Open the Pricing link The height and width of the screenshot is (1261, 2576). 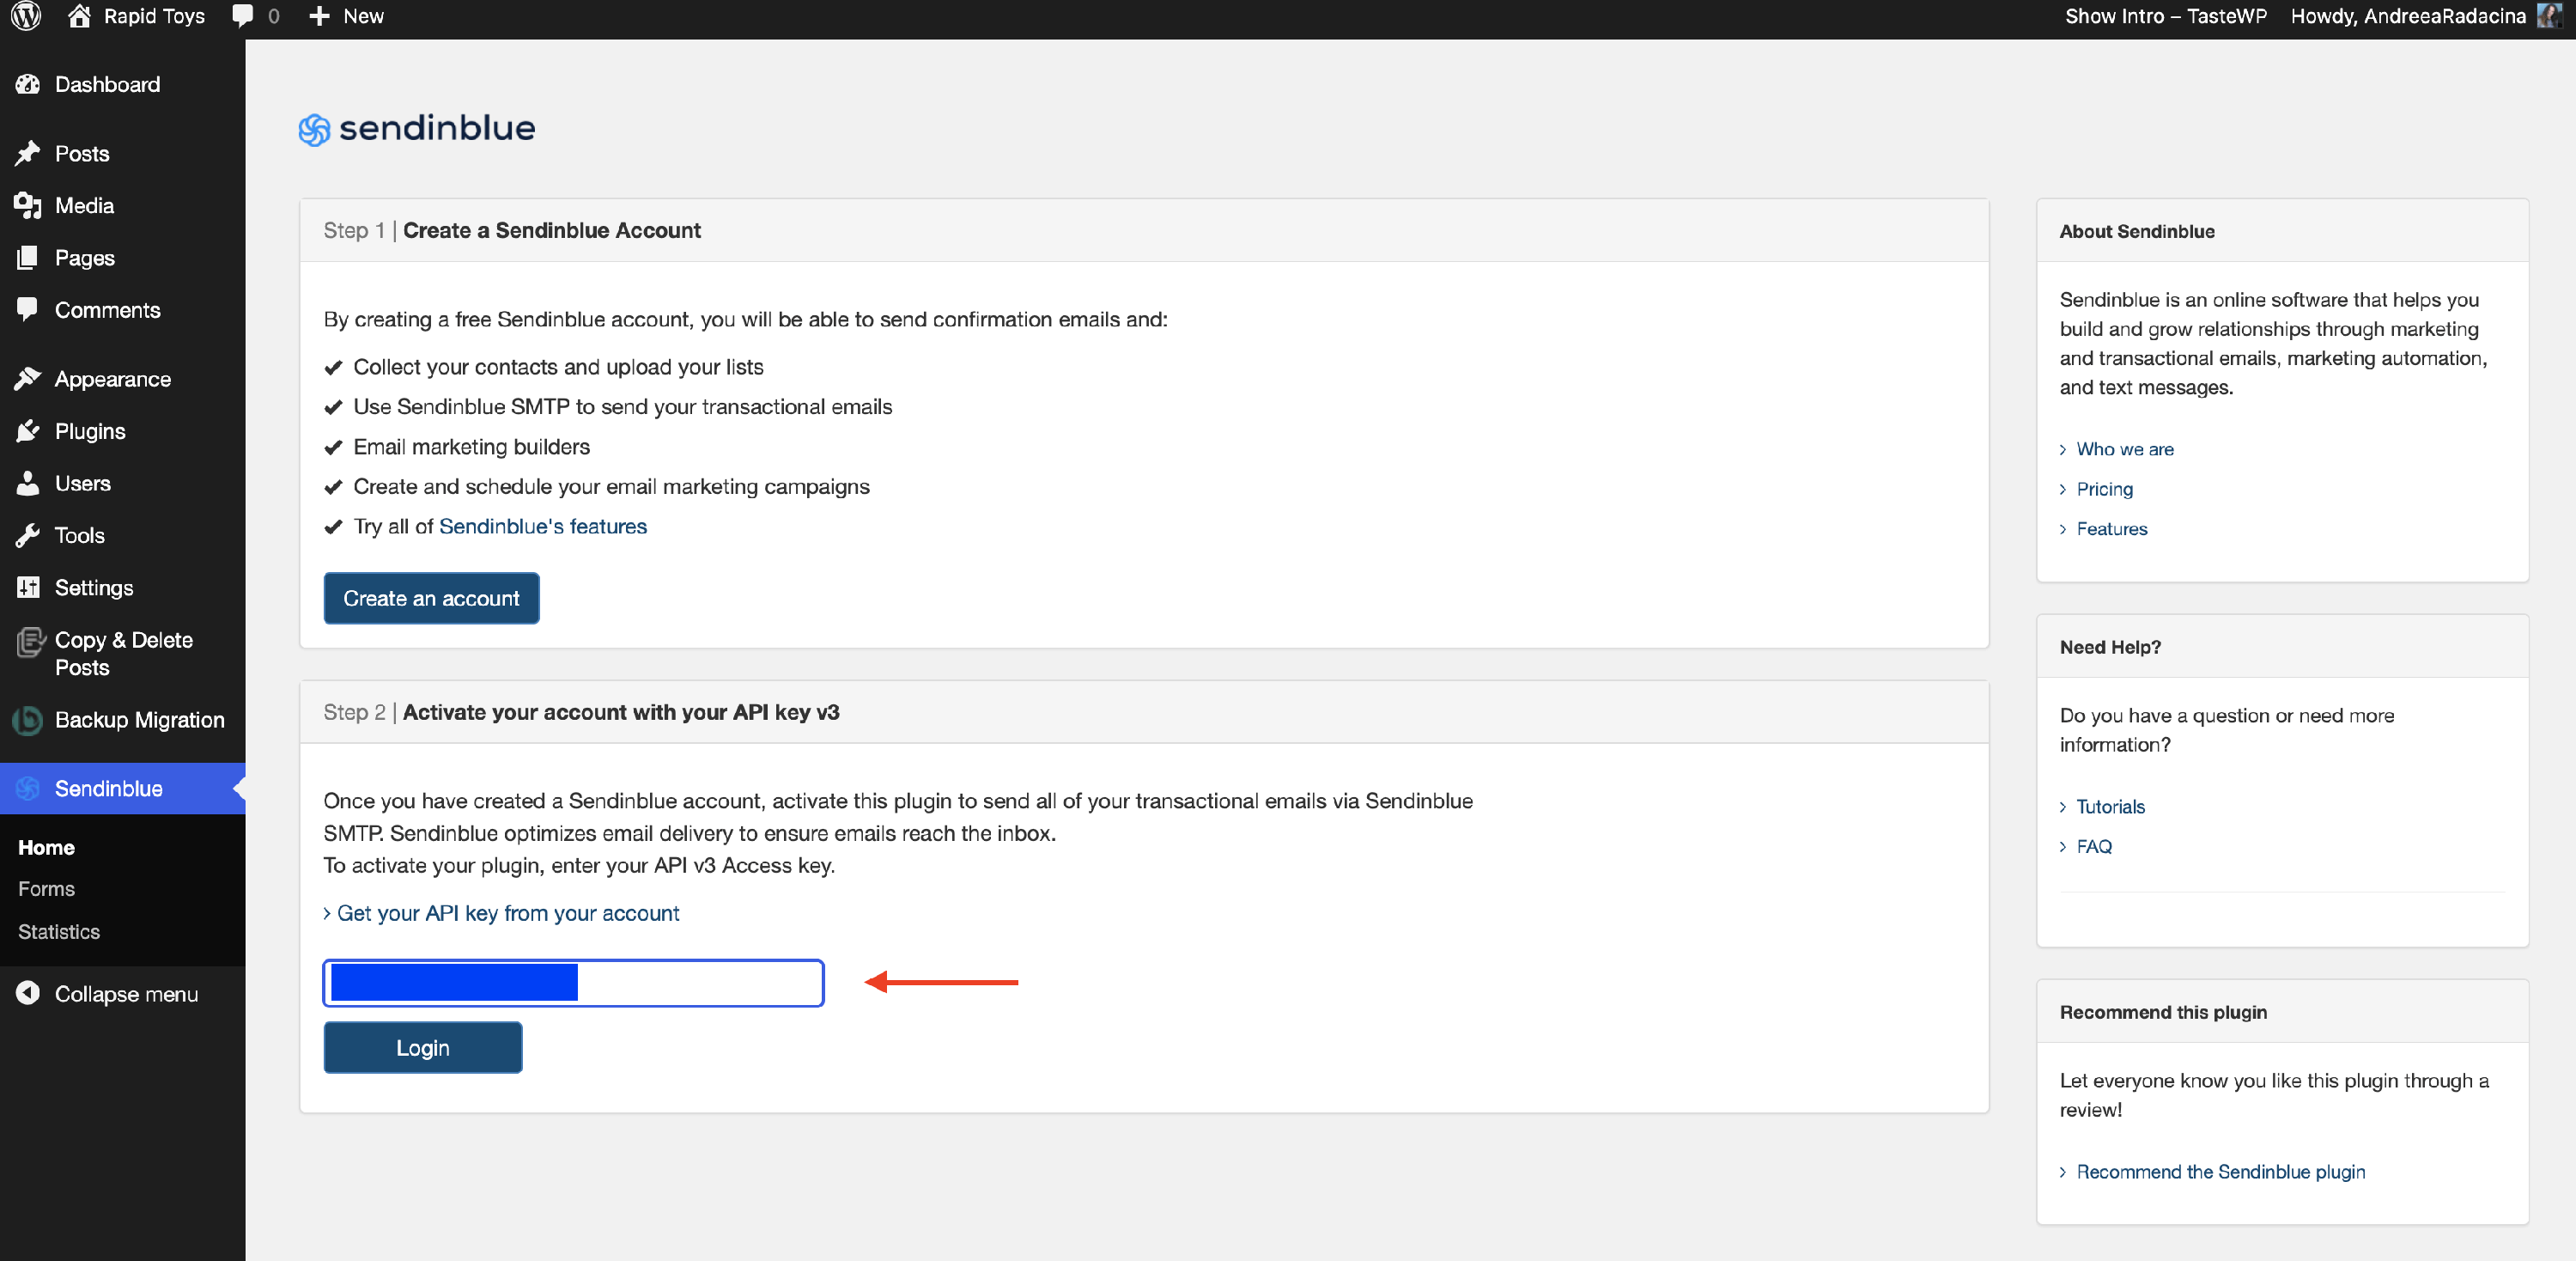tap(2104, 489)
